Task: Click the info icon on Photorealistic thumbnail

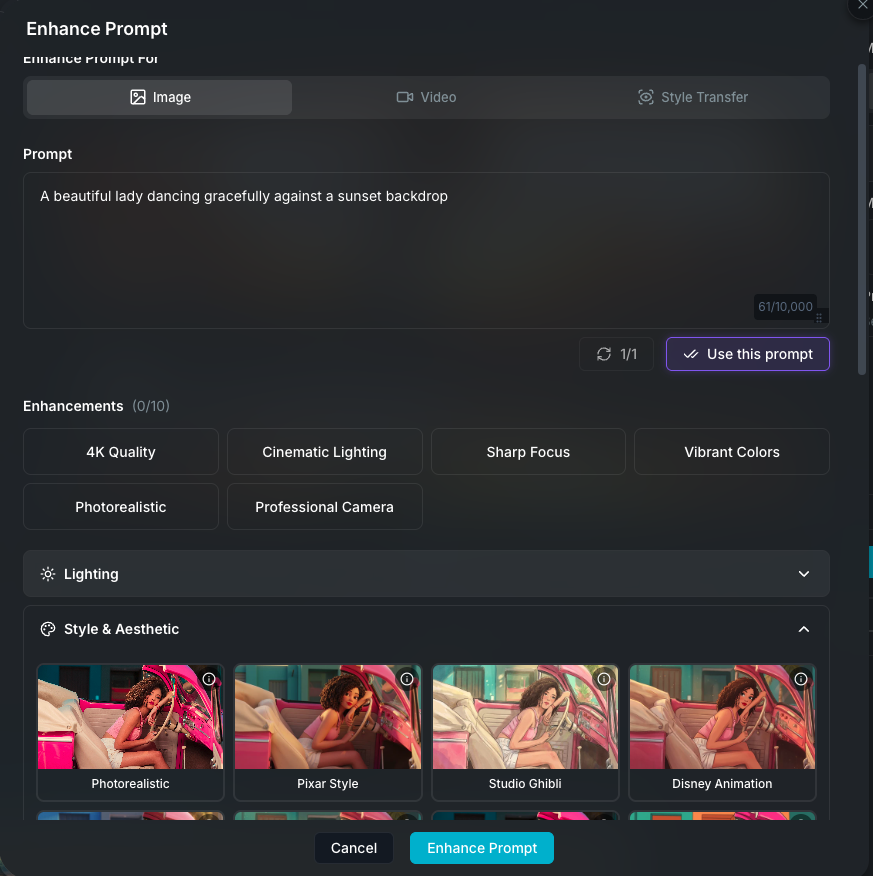Action: 209,679
